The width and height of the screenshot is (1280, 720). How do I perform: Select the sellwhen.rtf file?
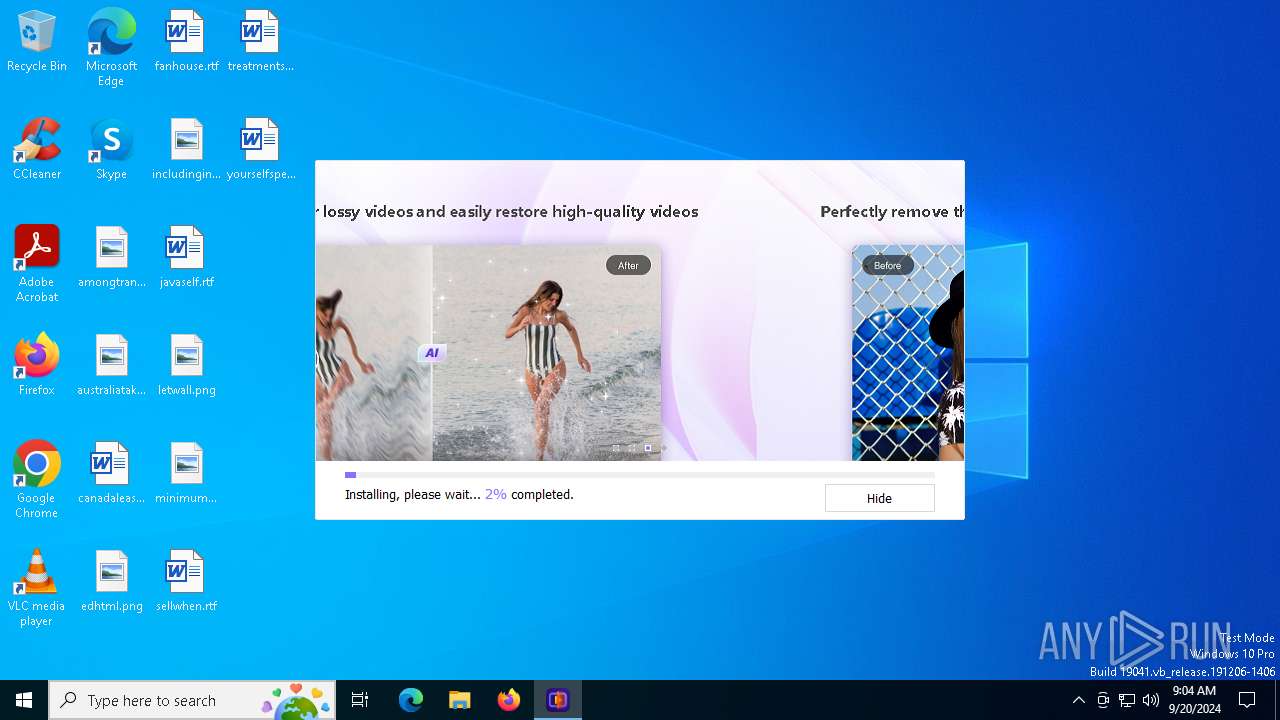pos(186,582)
